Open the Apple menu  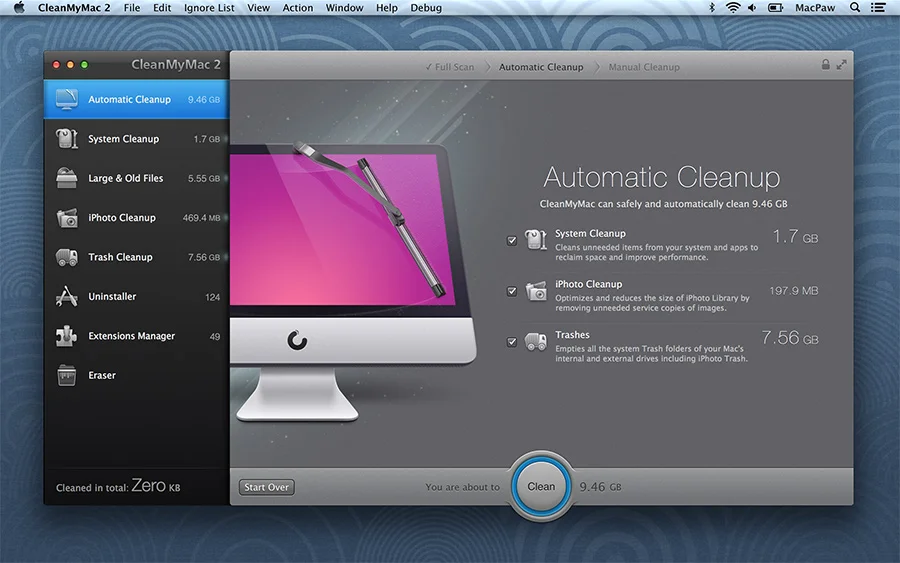point(19,7)
